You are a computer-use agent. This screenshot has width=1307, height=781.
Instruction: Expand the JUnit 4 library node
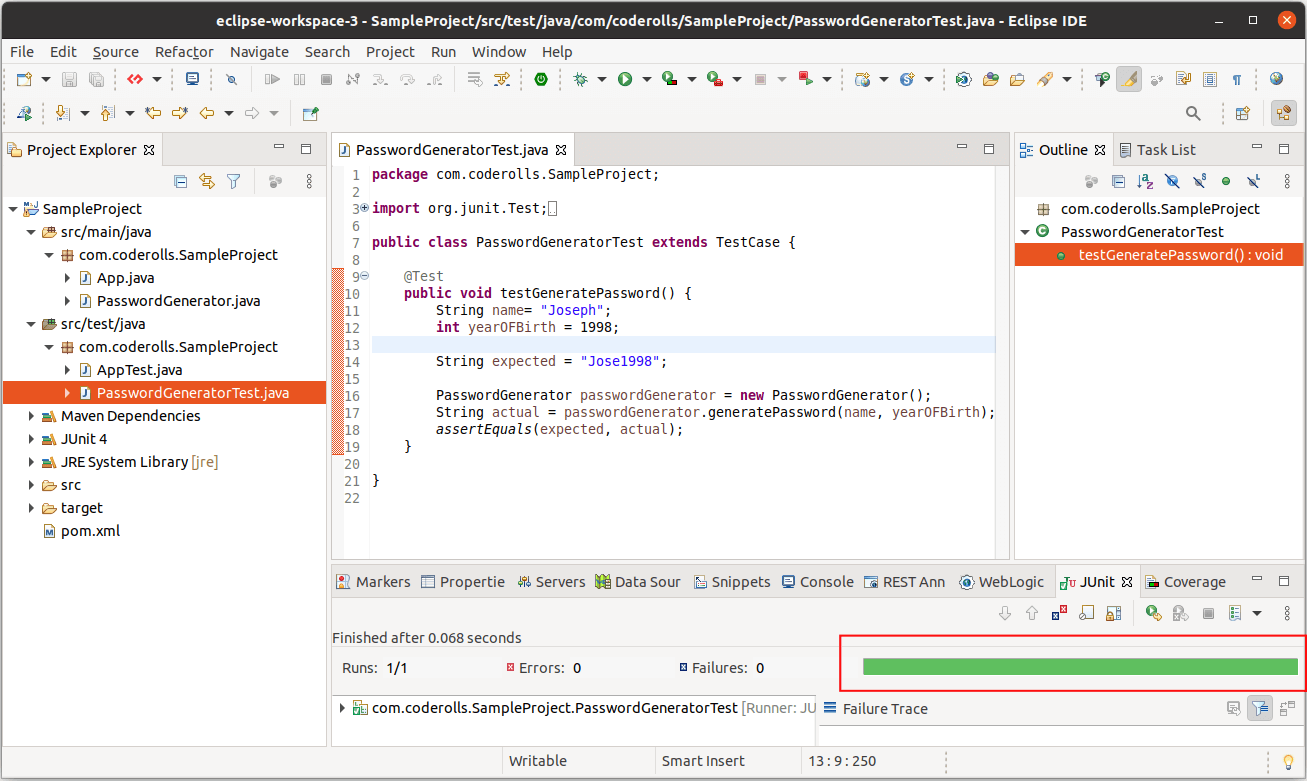pyautogui.click(x=30, y=438)
